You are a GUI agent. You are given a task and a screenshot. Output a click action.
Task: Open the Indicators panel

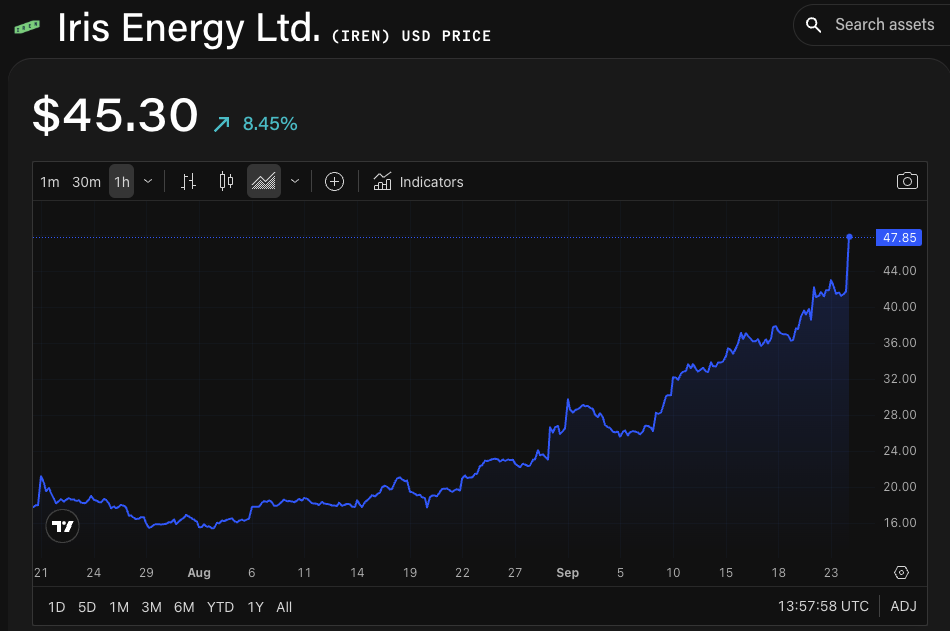[x=418, y=181]
